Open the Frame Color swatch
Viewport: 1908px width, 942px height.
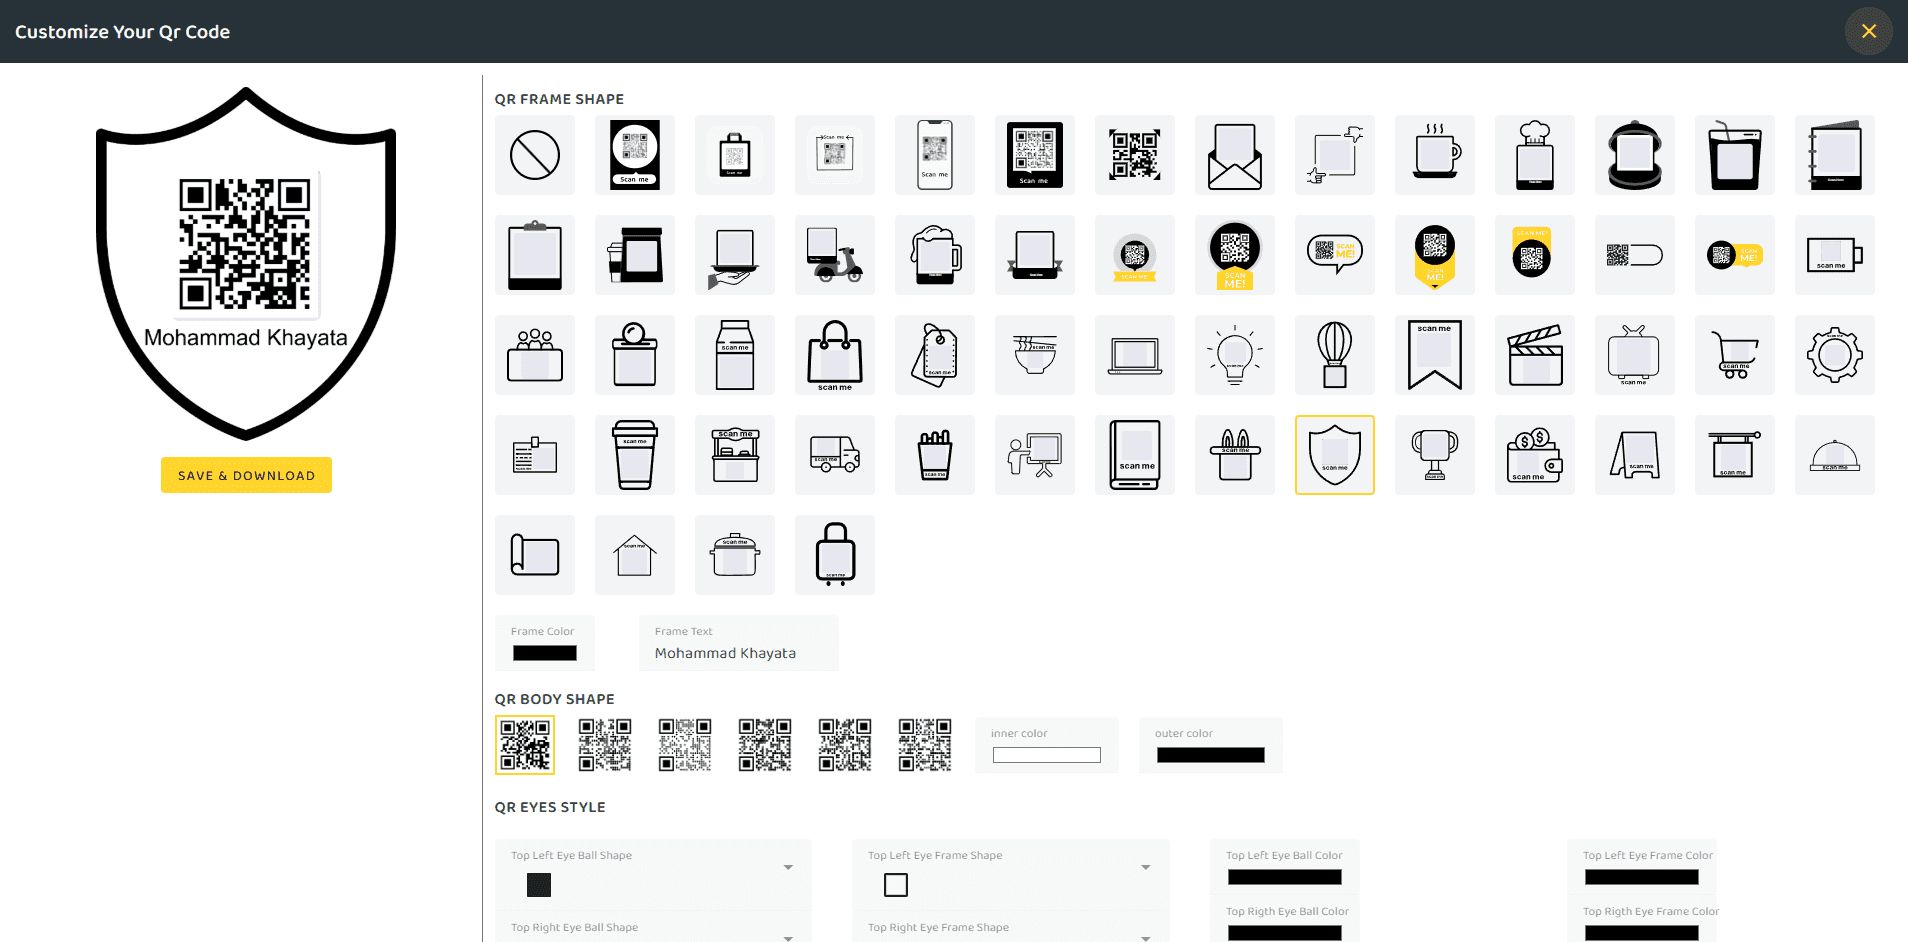(x=545, y=653)
